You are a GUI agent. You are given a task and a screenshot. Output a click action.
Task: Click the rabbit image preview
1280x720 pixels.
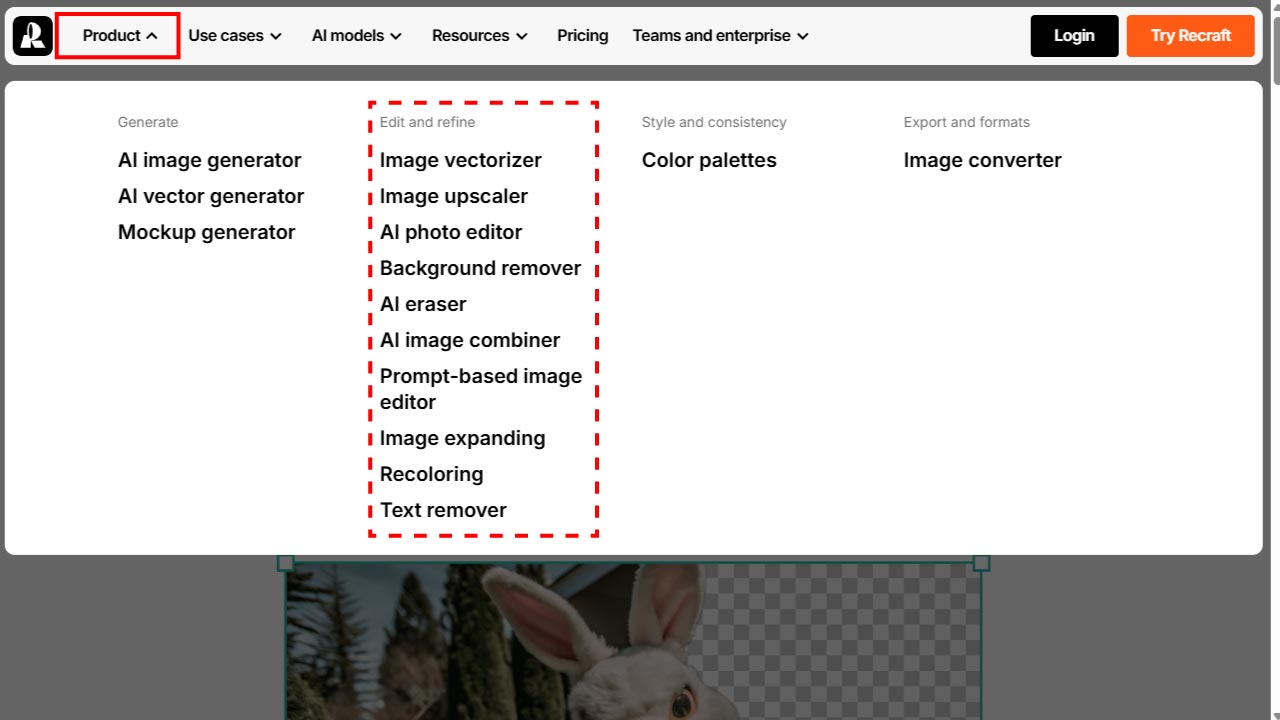[x=633, y=641]
